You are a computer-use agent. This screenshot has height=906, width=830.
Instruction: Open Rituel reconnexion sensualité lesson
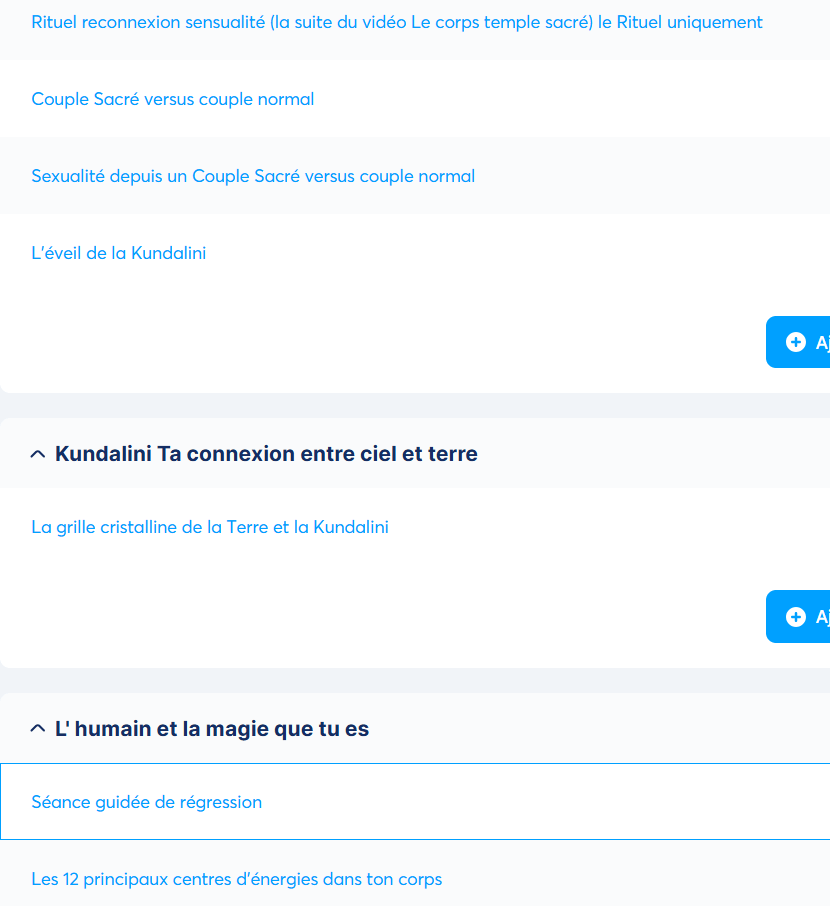click(x=396, y=22)
